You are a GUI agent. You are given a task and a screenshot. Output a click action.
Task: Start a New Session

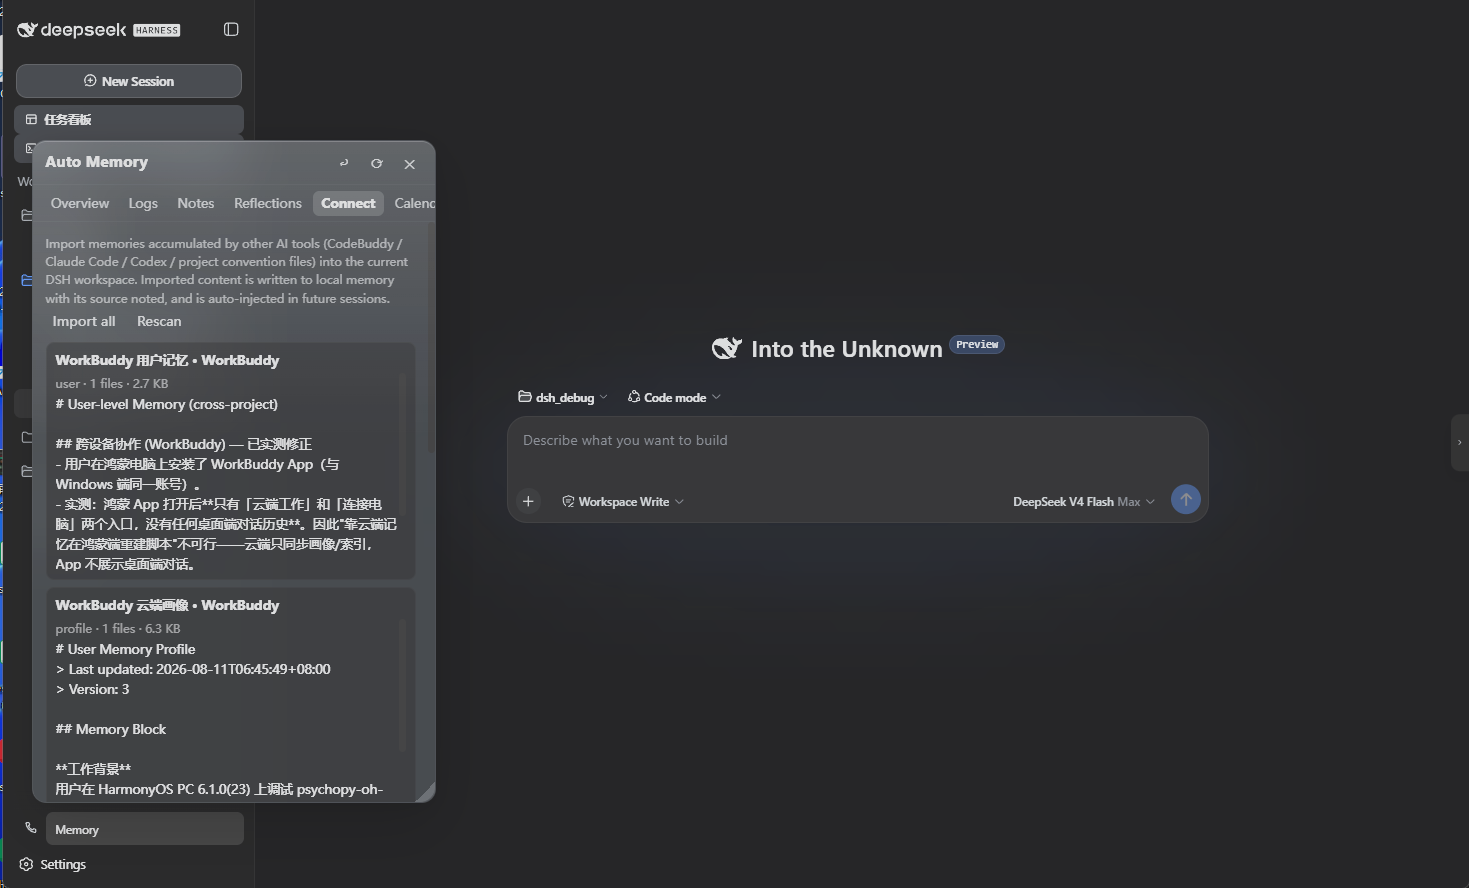[129, 81]
